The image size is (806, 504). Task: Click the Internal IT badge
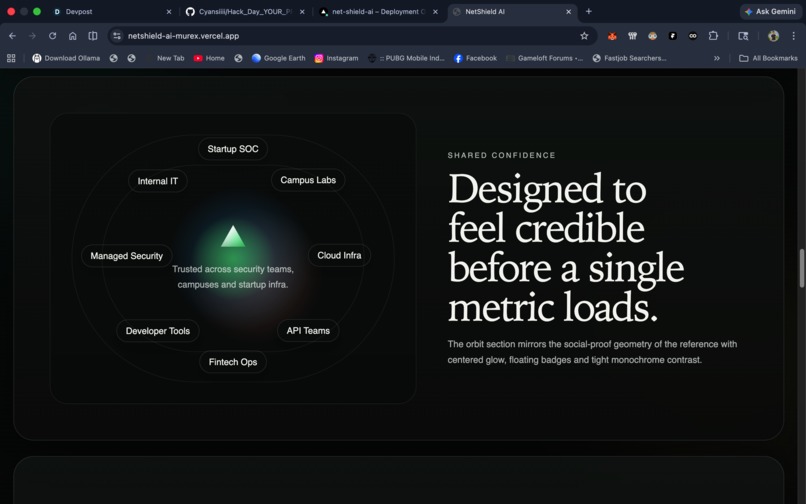157,181
